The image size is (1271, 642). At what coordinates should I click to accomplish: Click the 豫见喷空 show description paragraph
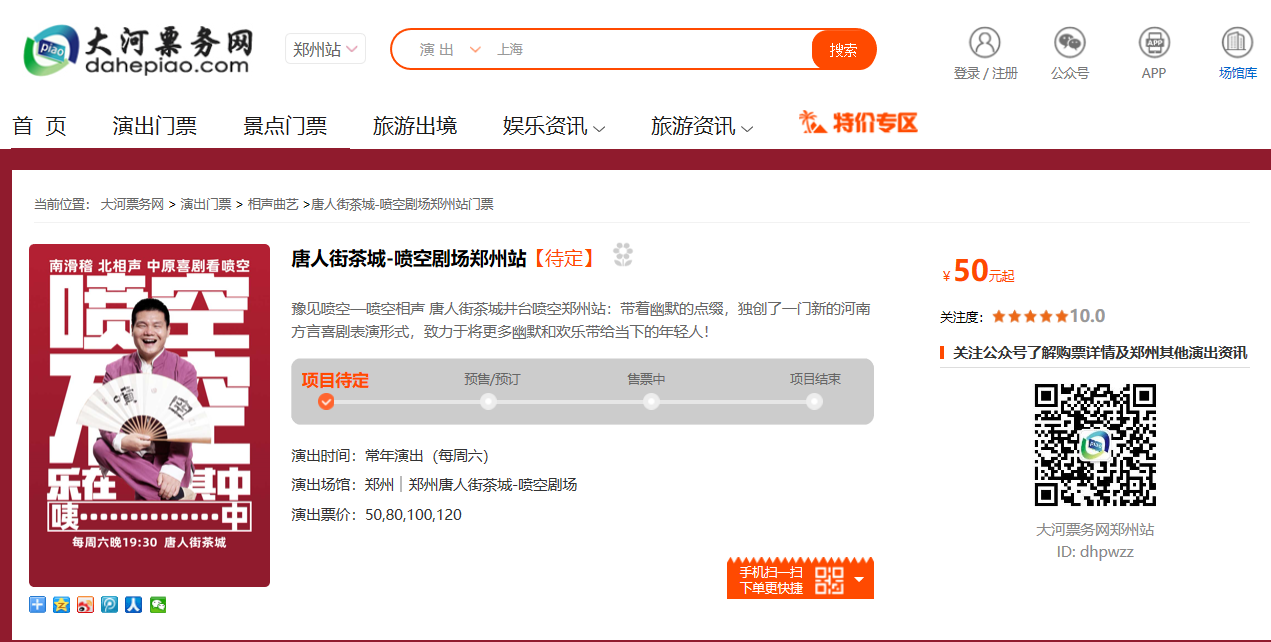coord(581,319)
